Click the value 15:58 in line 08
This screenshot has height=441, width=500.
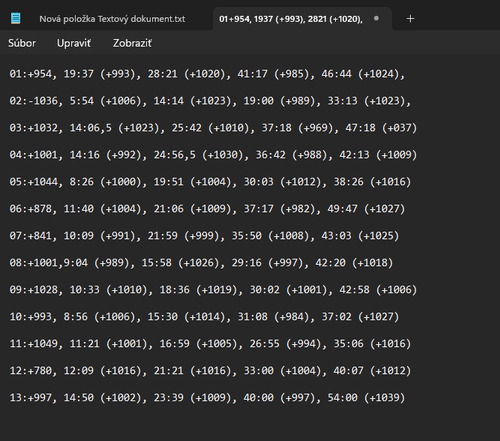pos(157,263)
